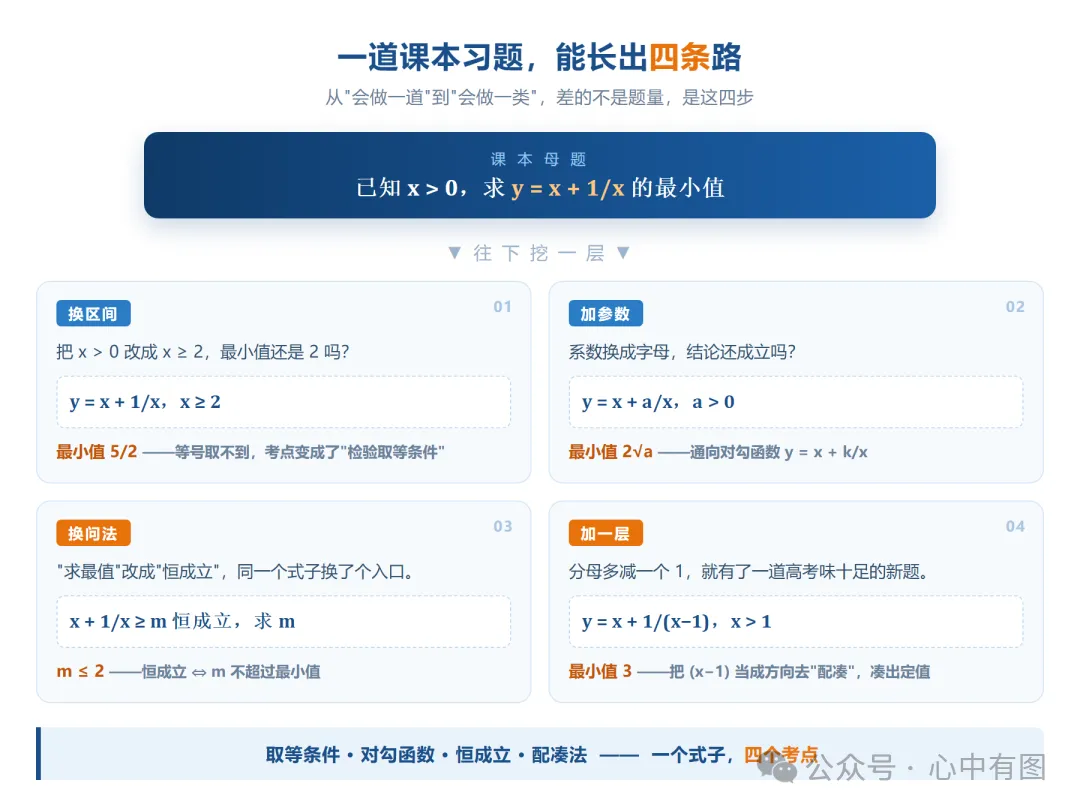Click the 加参数 tag
This screenshot has width=1080, height=810.
(605, 313)
